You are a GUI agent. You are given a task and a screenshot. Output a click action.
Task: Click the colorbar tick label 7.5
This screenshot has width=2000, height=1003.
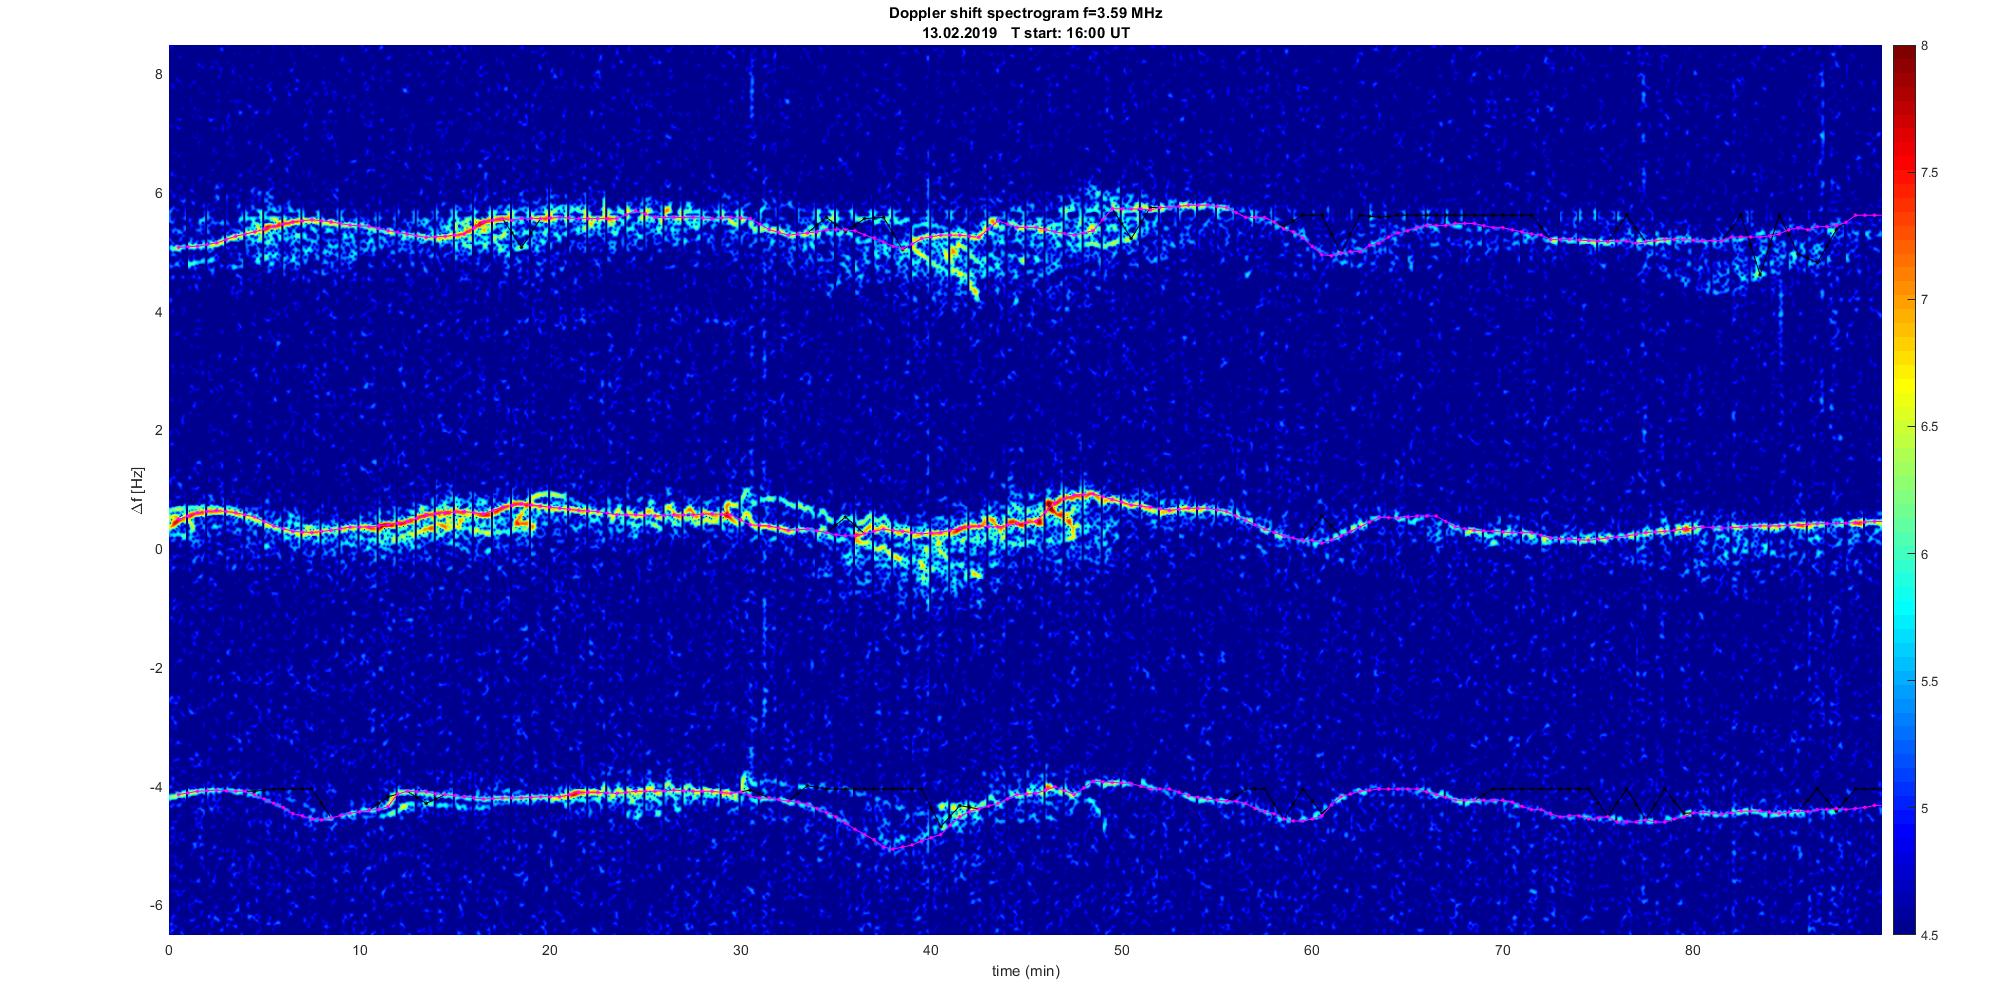(1929, 173)
